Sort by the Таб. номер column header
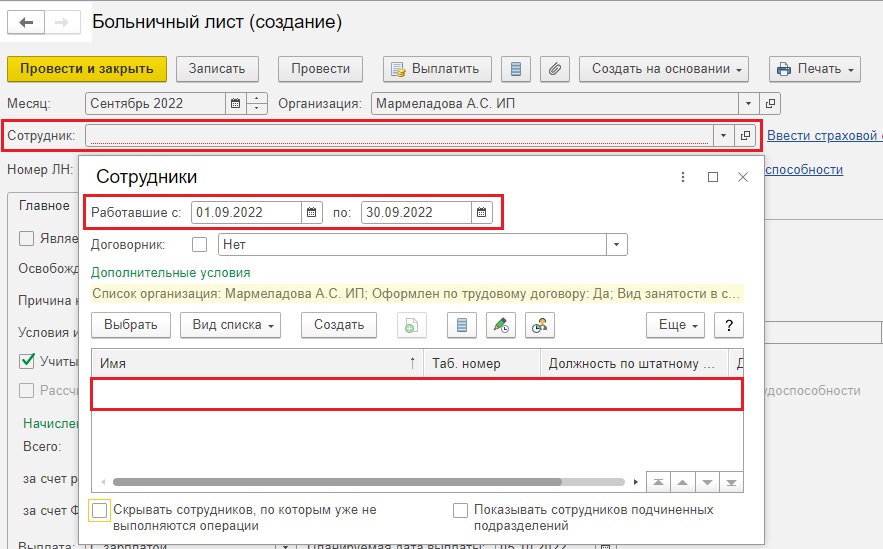Image resolution: width=883 pixels, height=549 pixels. pyautogui.click(x=482, y=364)
